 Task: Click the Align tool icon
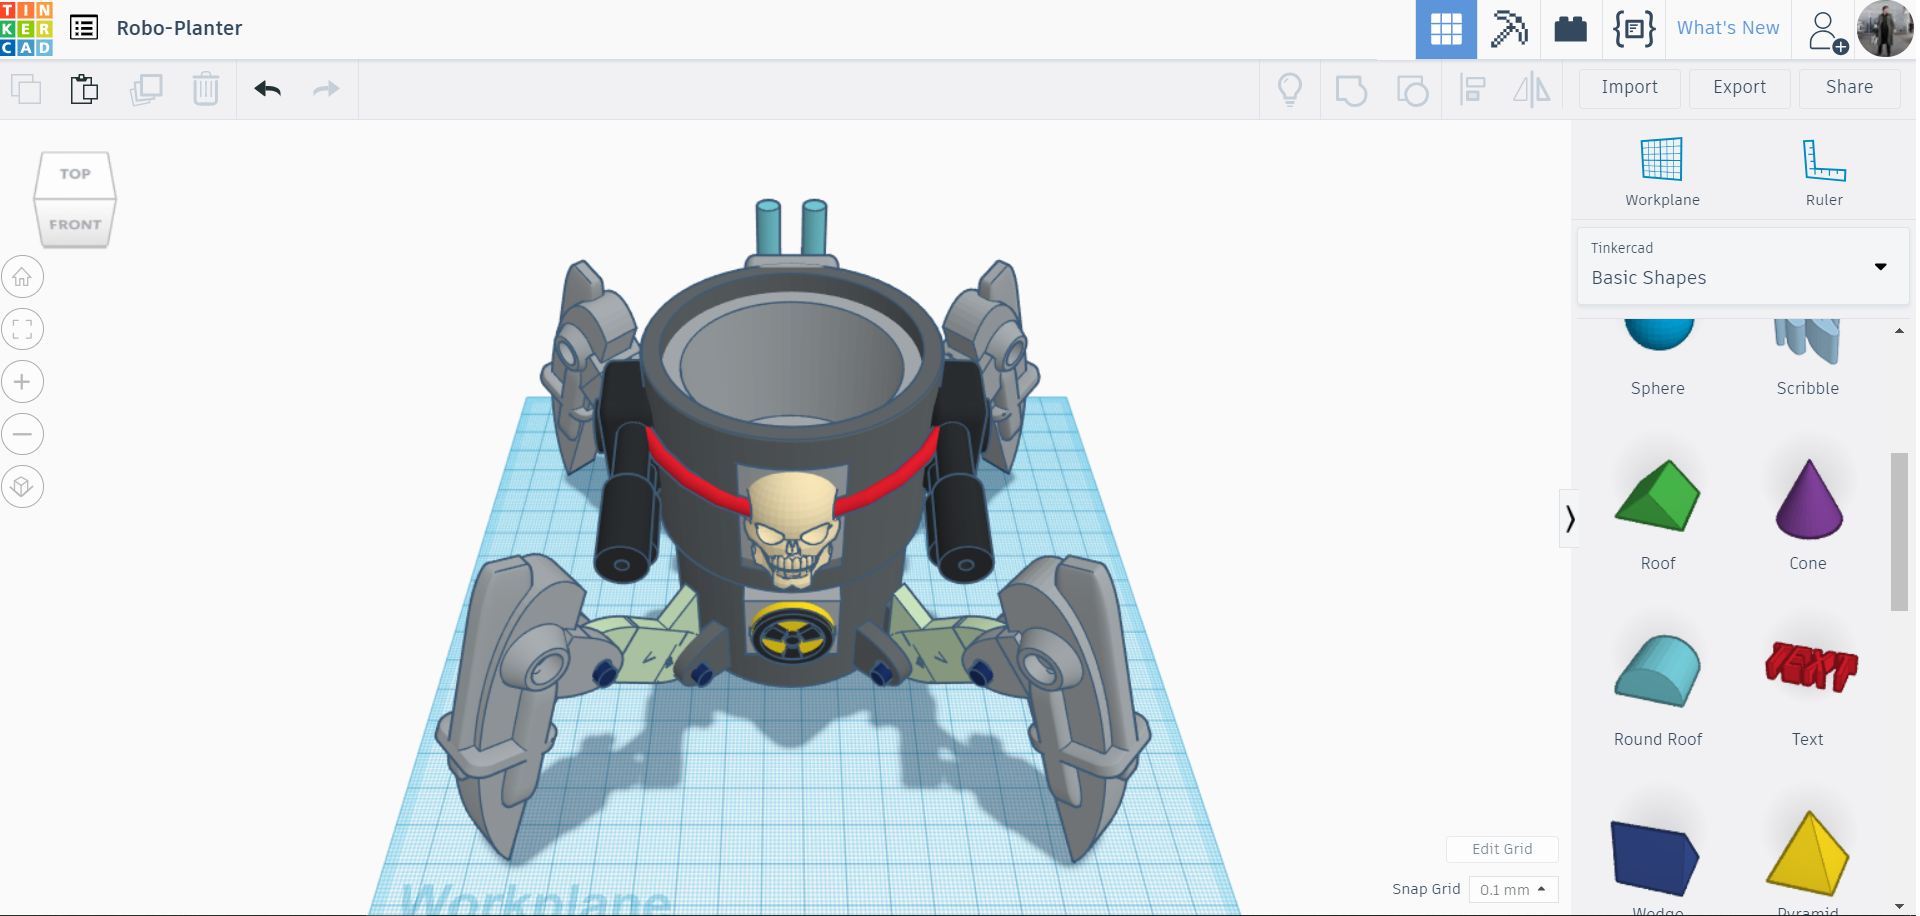[x=1472, y=90]
